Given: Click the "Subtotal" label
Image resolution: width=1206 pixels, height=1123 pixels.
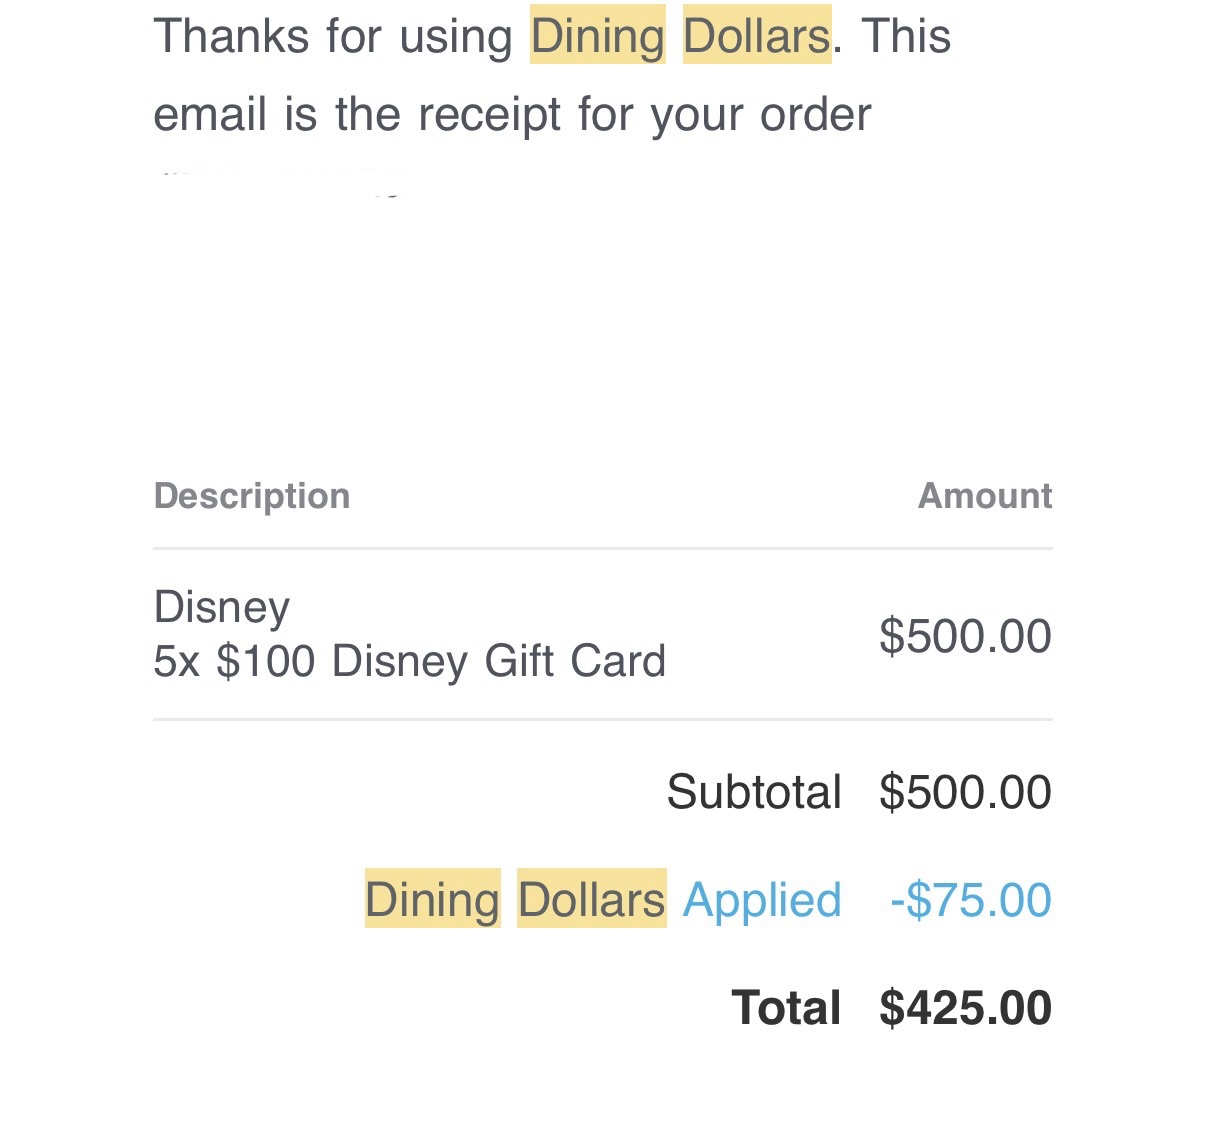Looking at the screenshot, I should 753,792.
